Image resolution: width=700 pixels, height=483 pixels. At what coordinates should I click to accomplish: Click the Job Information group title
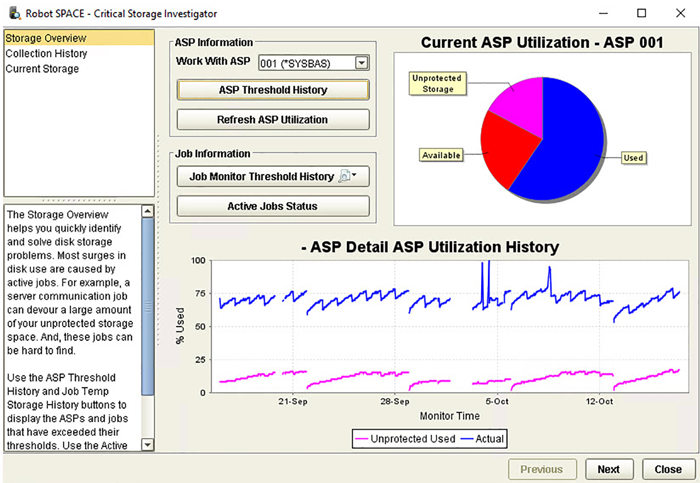[x=212, y=154]
